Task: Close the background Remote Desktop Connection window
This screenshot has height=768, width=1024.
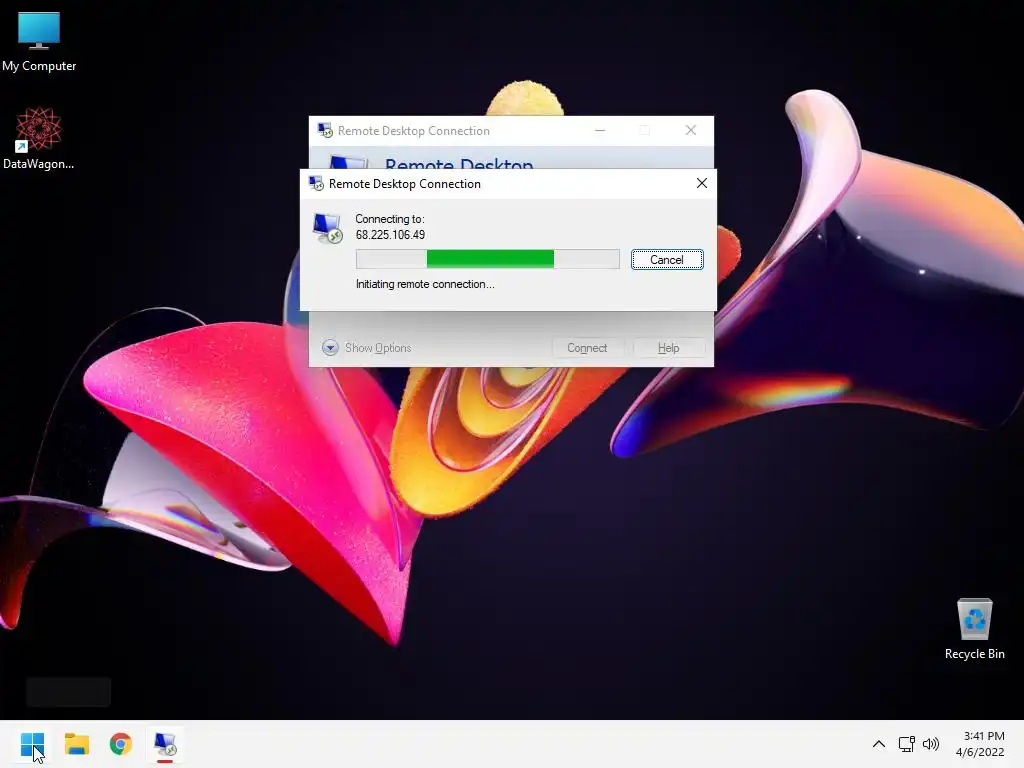Action: click(690, 131)
